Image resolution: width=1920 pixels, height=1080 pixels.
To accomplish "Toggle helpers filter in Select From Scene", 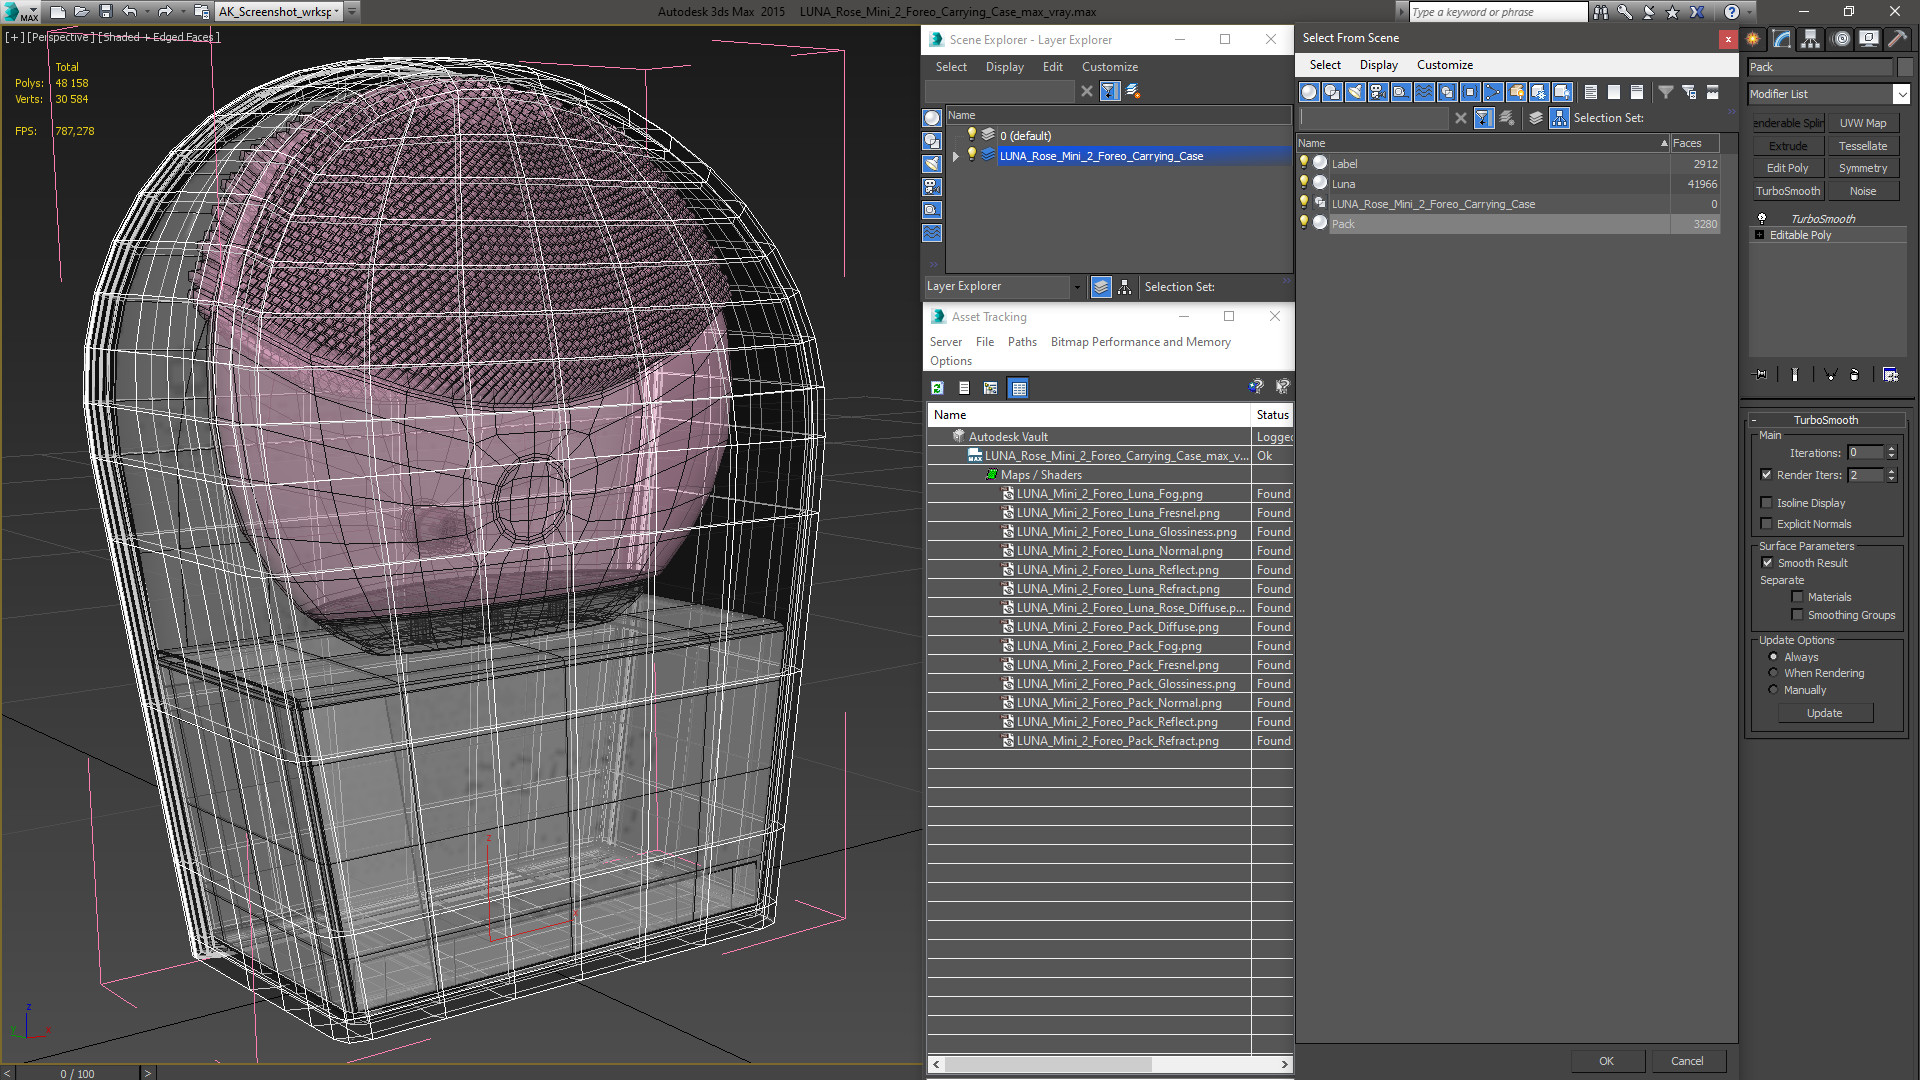I will click(1401, 92).
